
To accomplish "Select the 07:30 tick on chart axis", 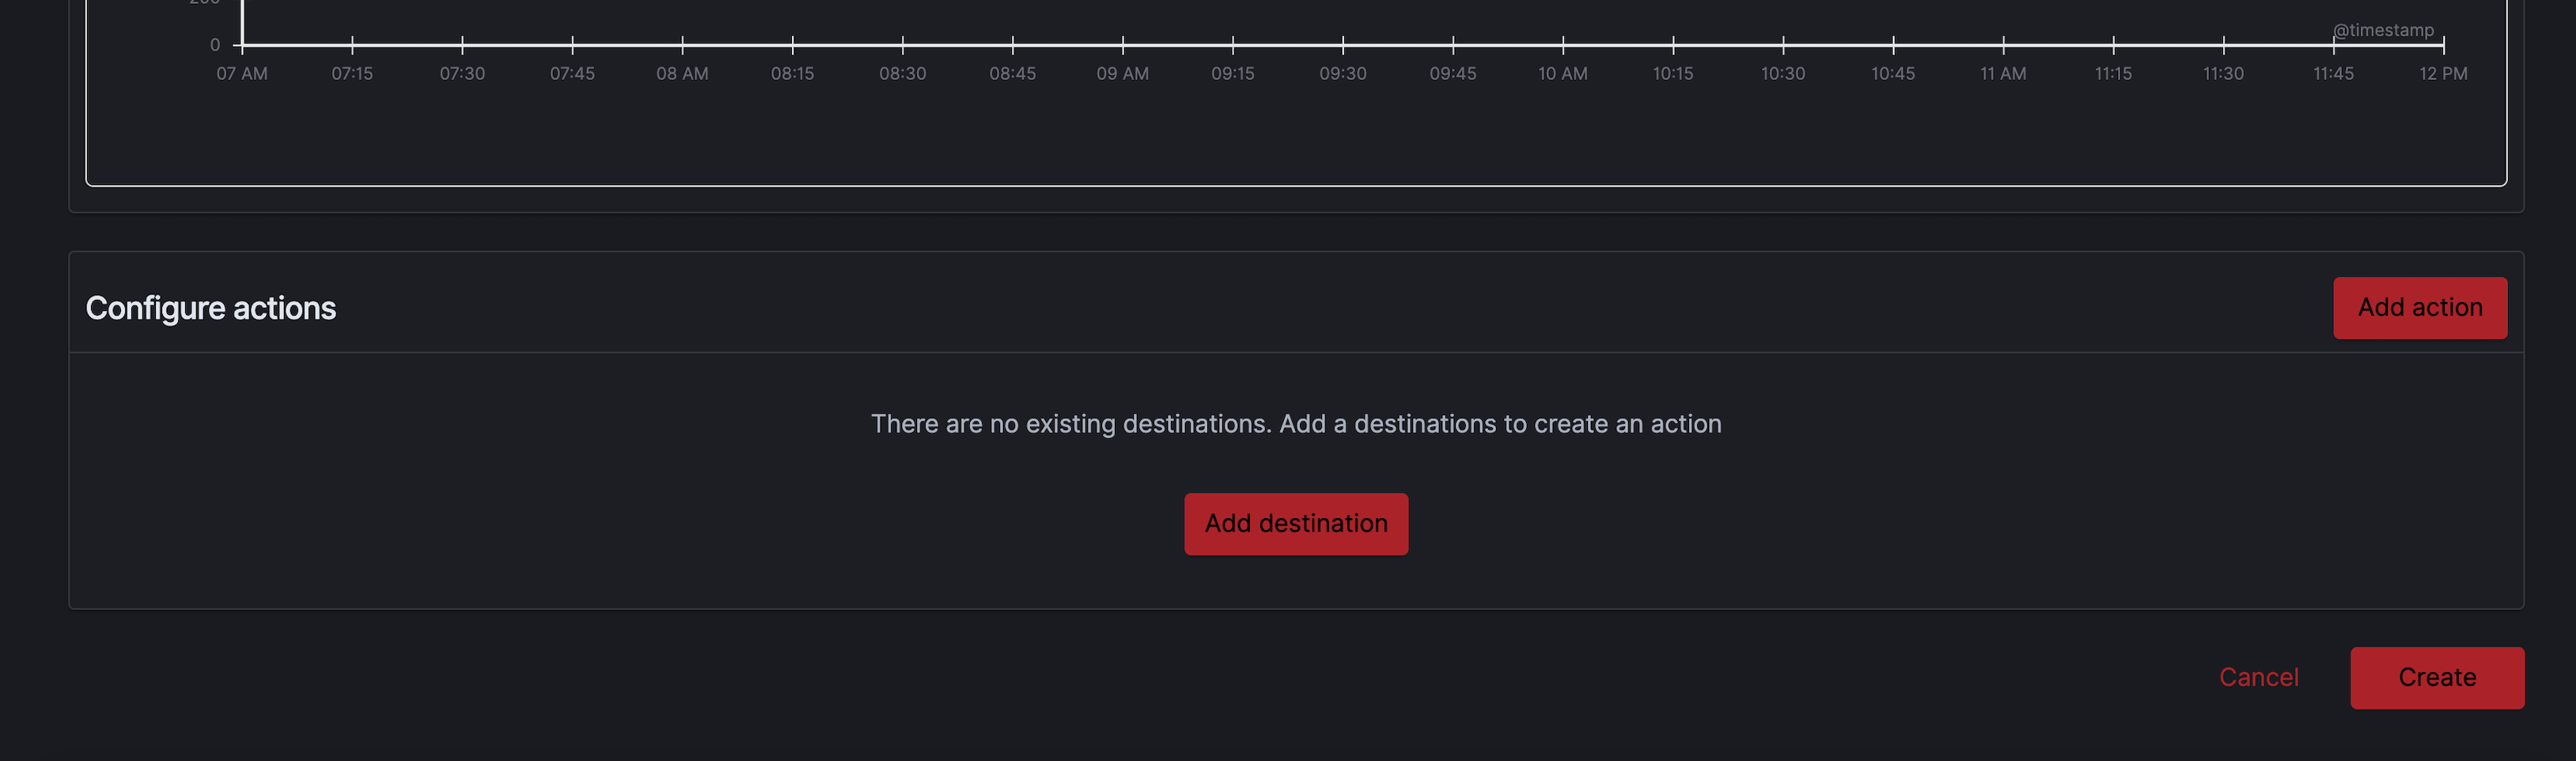I will (462, 73).
